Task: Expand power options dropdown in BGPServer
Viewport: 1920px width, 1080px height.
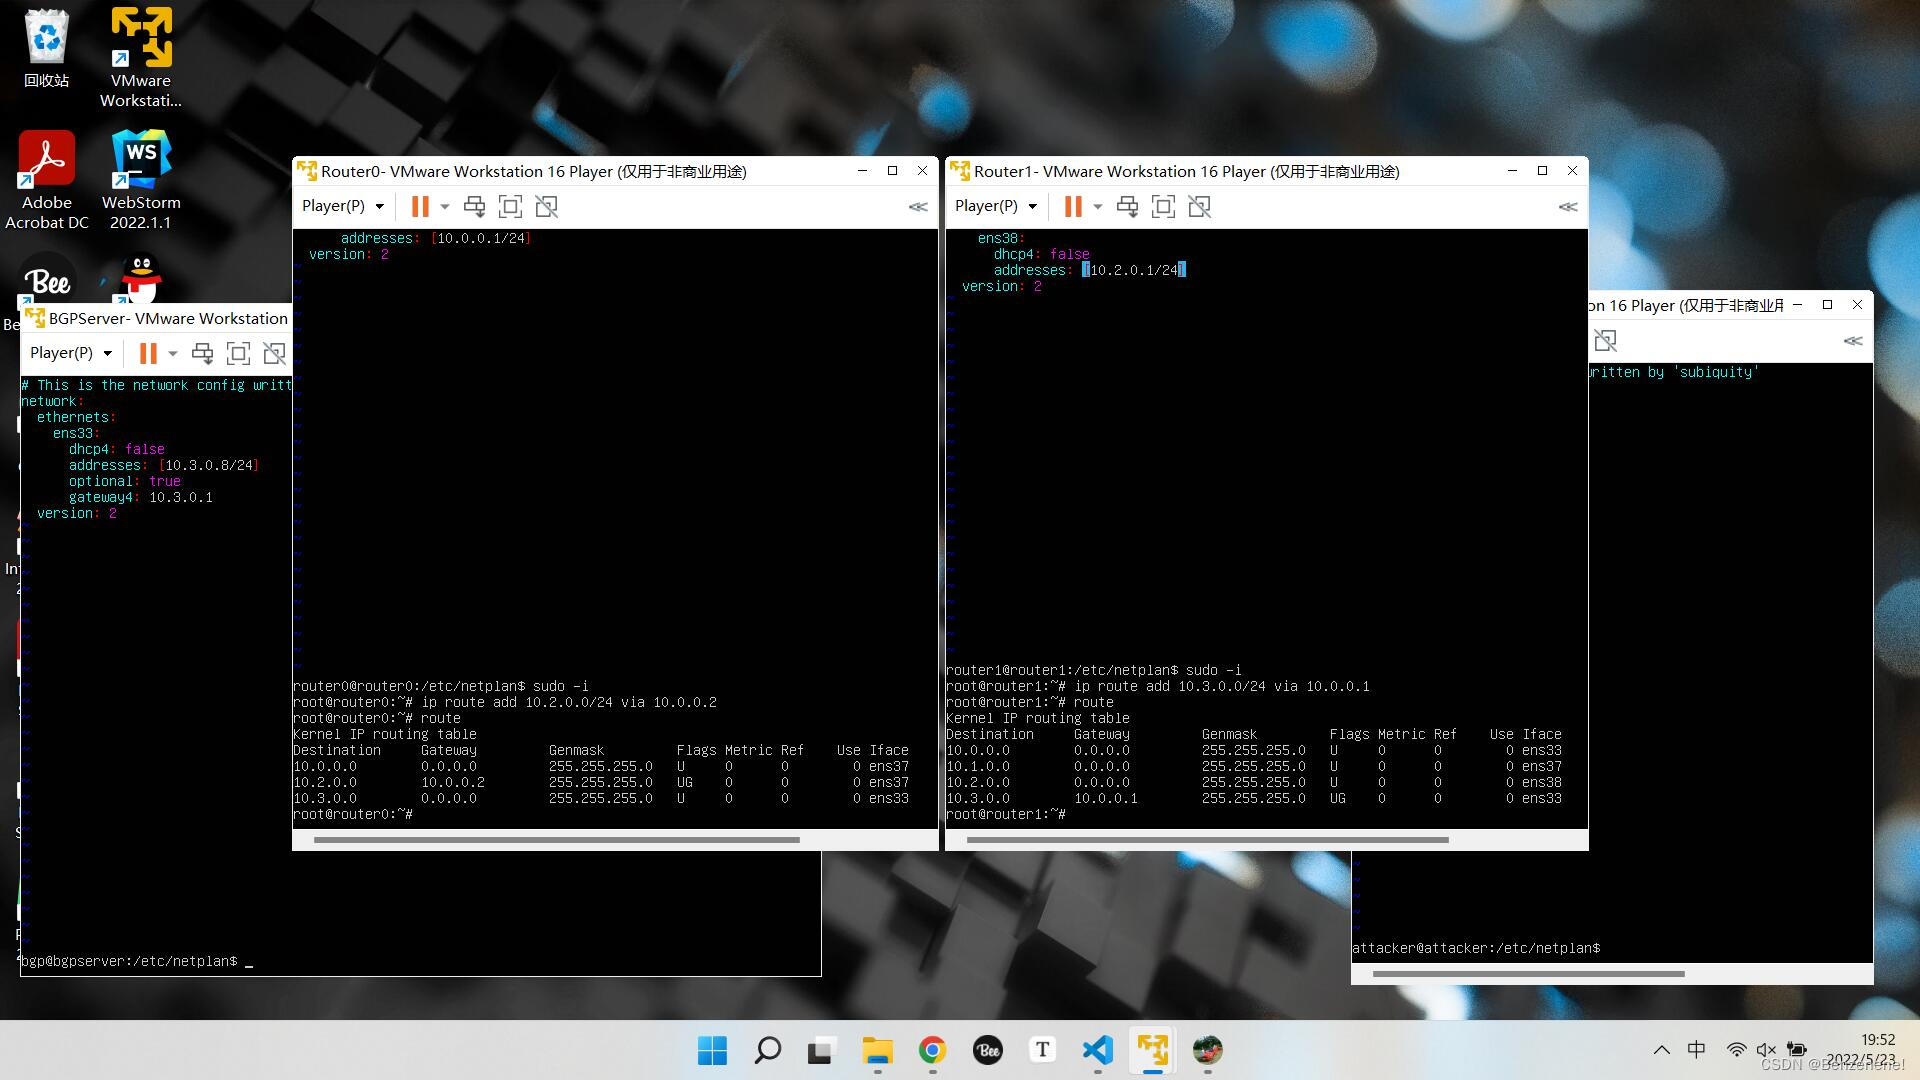Action: (173, 354)
